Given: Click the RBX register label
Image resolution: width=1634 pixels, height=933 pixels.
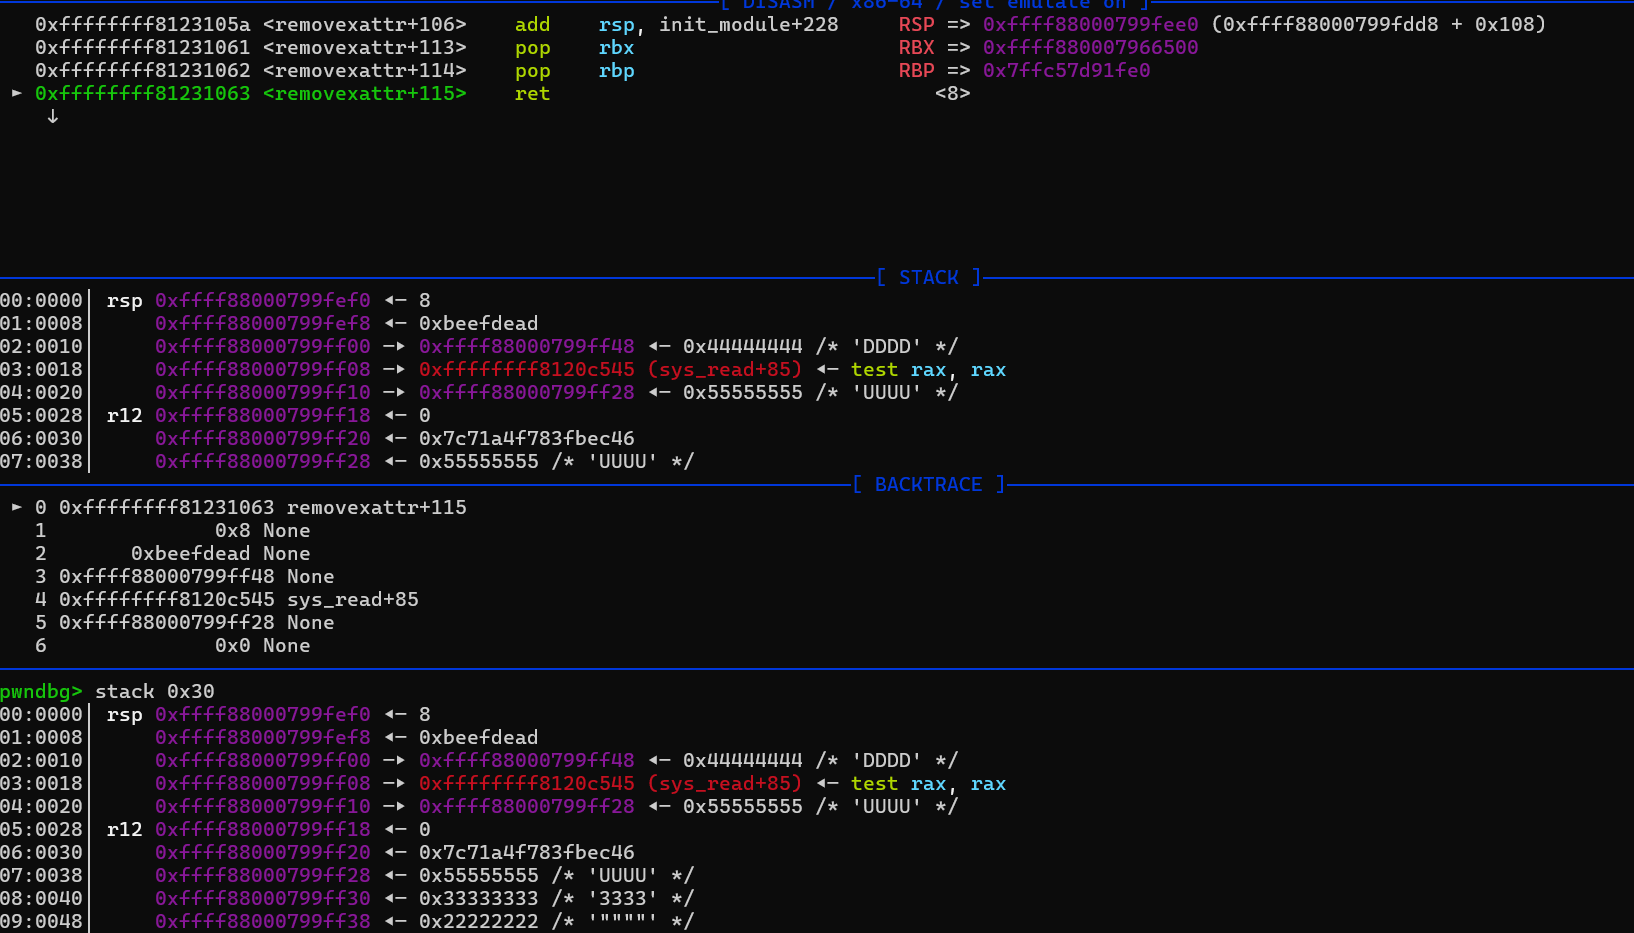Looking at the screenshot, I should click(916, 47).
